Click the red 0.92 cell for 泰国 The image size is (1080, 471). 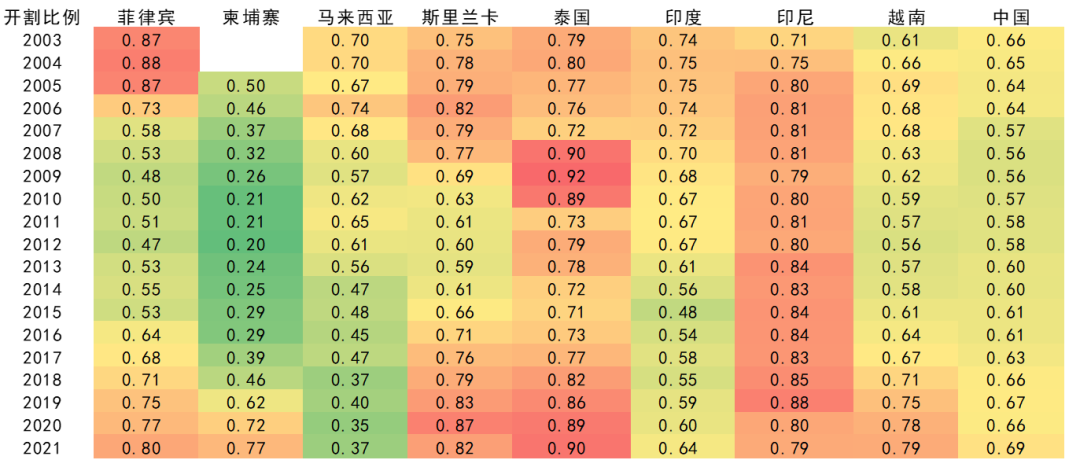tap(571, 176)
